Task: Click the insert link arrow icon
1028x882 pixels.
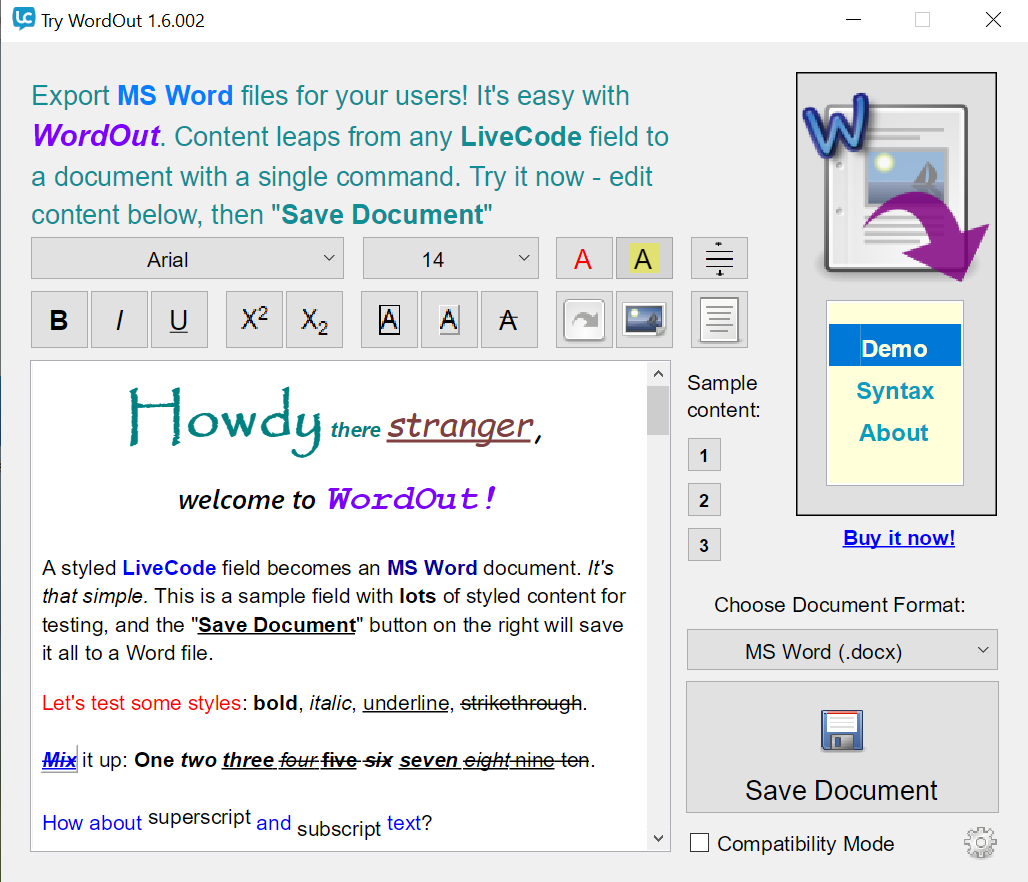Action: (584, 320)
